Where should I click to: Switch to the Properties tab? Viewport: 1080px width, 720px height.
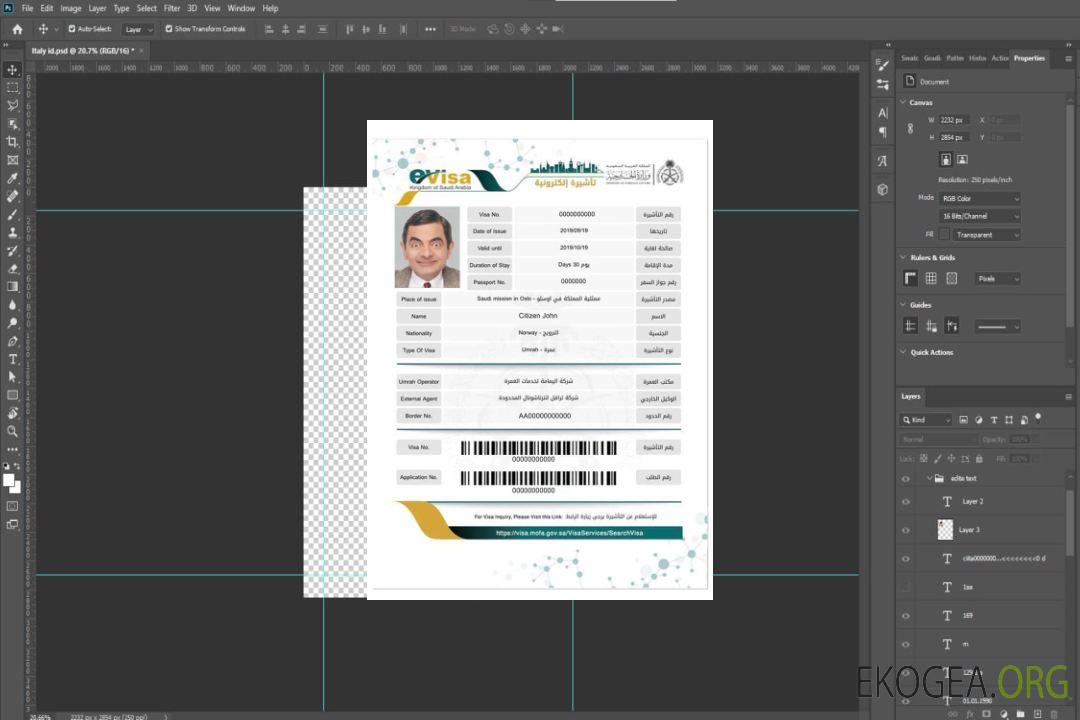[1029, 59]
